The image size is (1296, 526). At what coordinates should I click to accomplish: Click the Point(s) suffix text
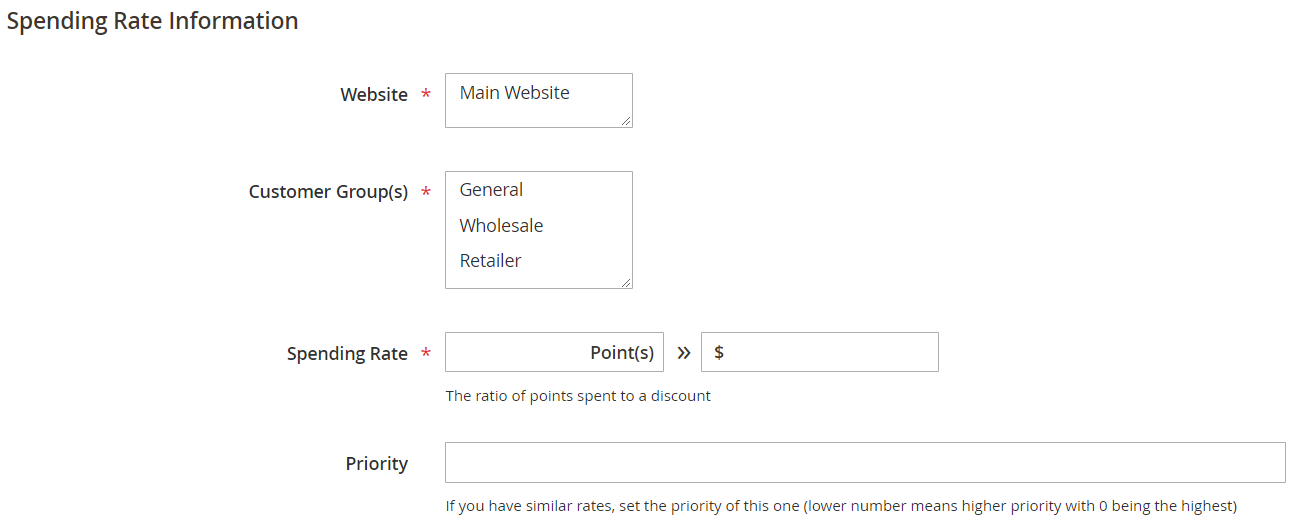[622, 353]
